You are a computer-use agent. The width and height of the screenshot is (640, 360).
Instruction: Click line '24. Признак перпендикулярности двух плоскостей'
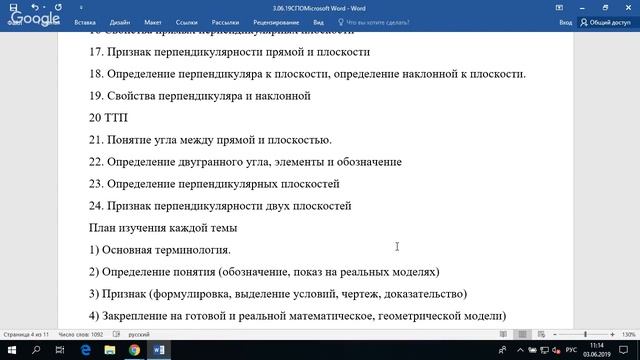point(220,206)
